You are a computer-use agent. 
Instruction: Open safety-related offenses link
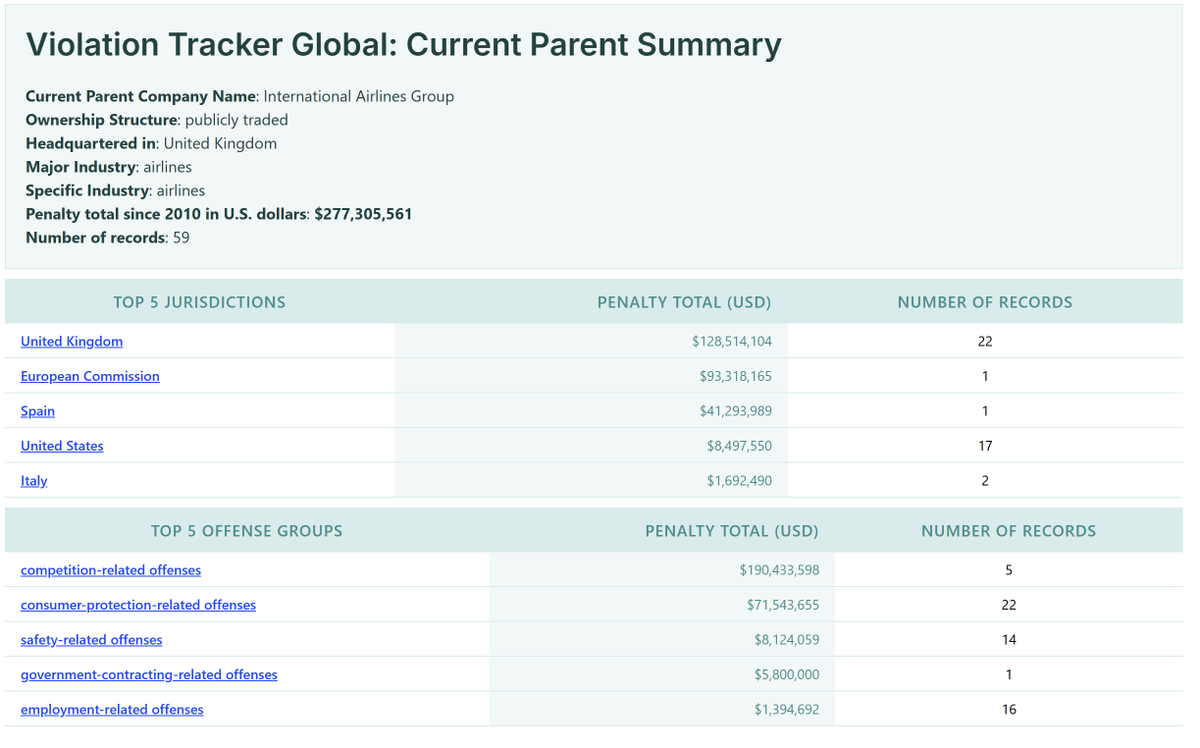pos(91,640)
